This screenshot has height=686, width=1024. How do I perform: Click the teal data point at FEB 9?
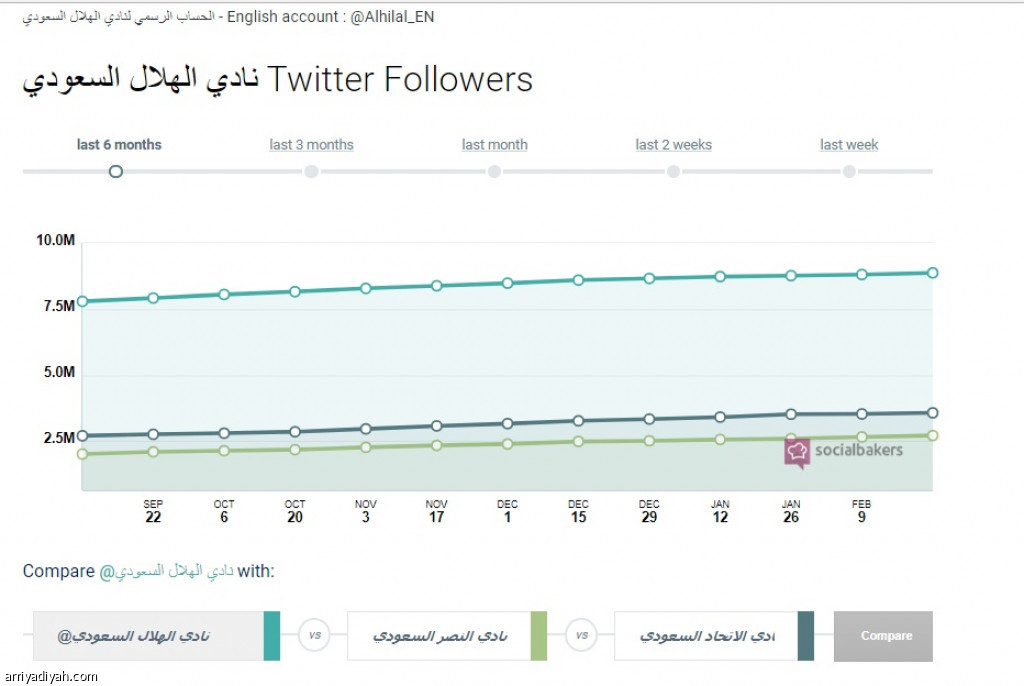861,274
